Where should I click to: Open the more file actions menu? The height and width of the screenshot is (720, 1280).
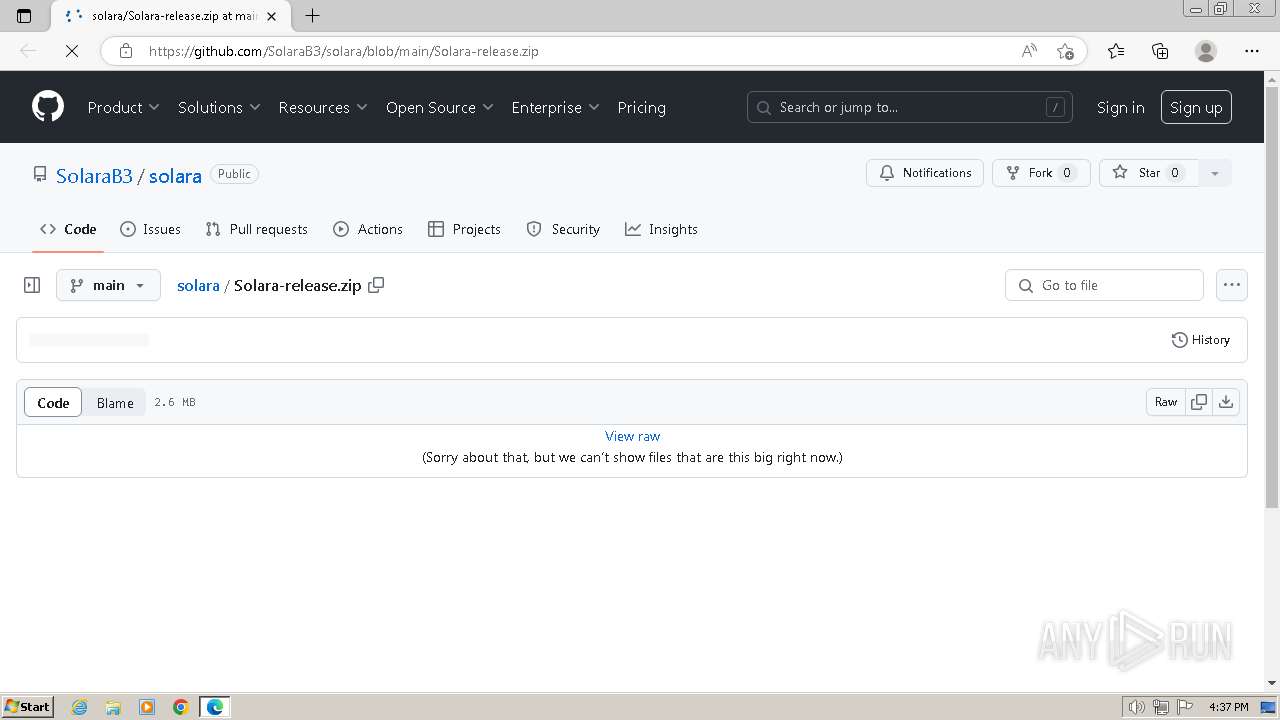1232,285
